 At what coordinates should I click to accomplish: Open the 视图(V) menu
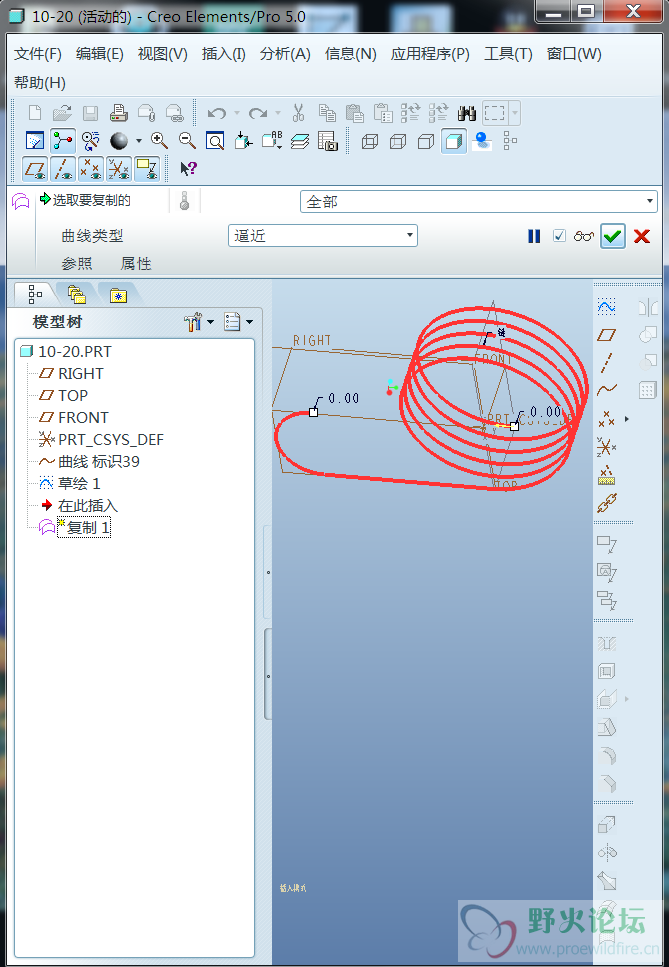coord(163,54)
